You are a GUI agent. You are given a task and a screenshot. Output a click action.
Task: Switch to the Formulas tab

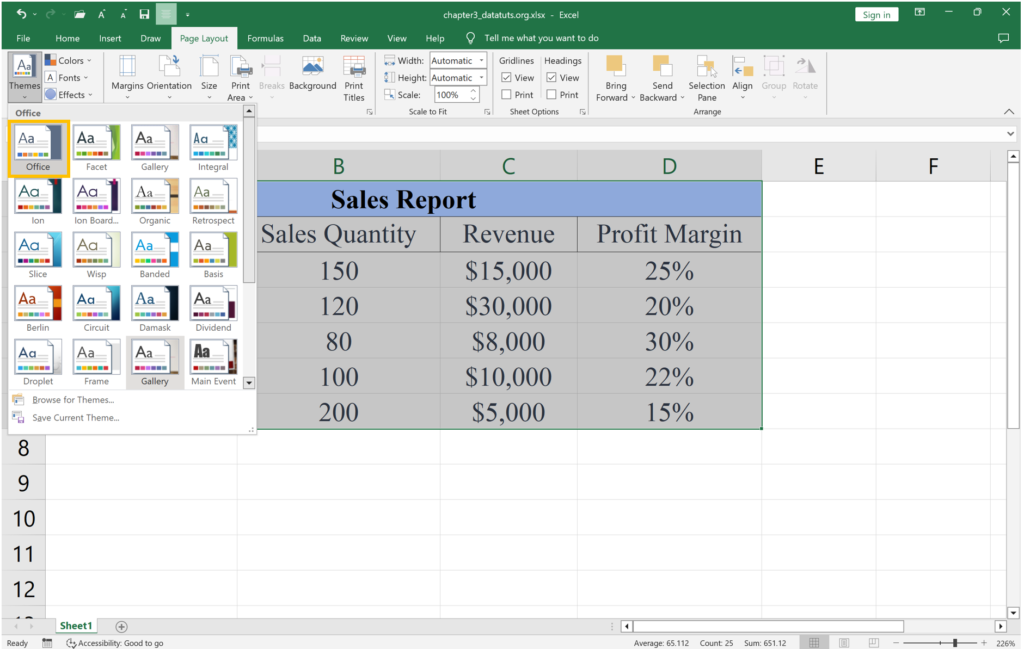click(x=265, y=38)
